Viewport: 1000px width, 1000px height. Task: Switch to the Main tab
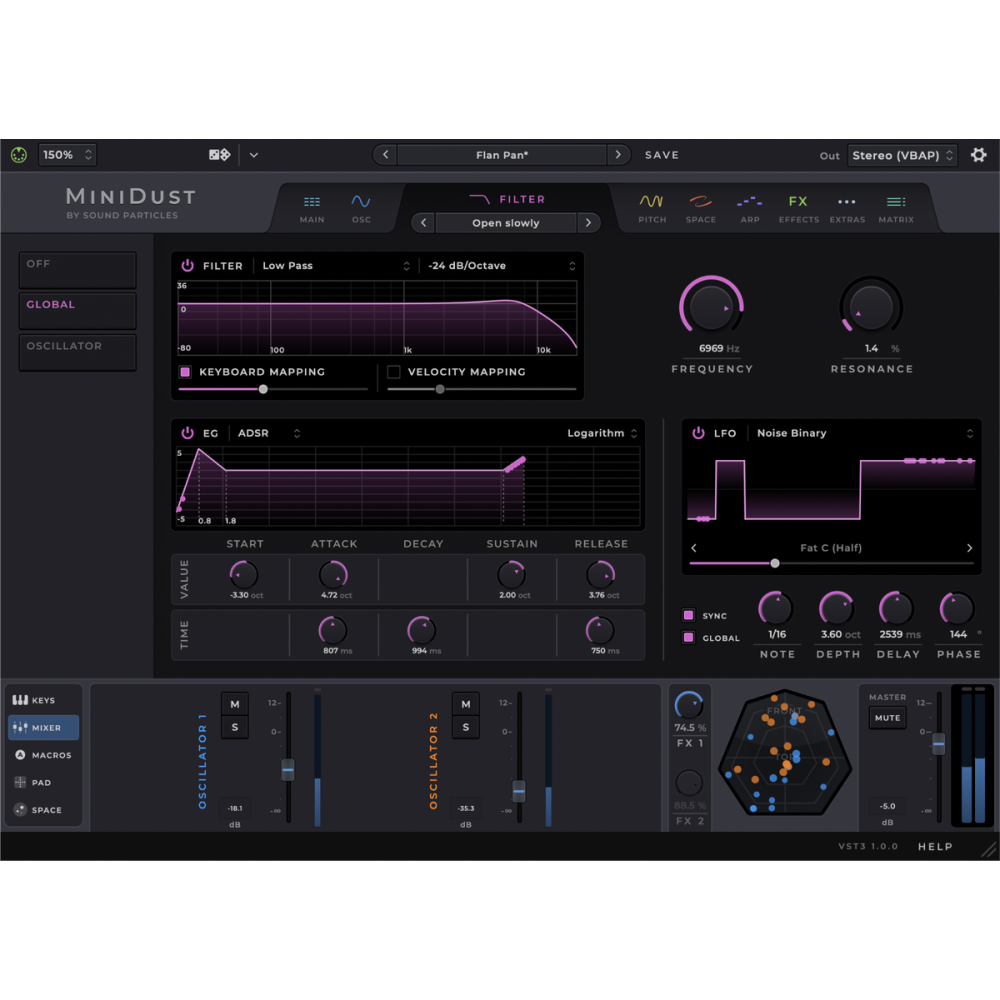coord(312,208)
